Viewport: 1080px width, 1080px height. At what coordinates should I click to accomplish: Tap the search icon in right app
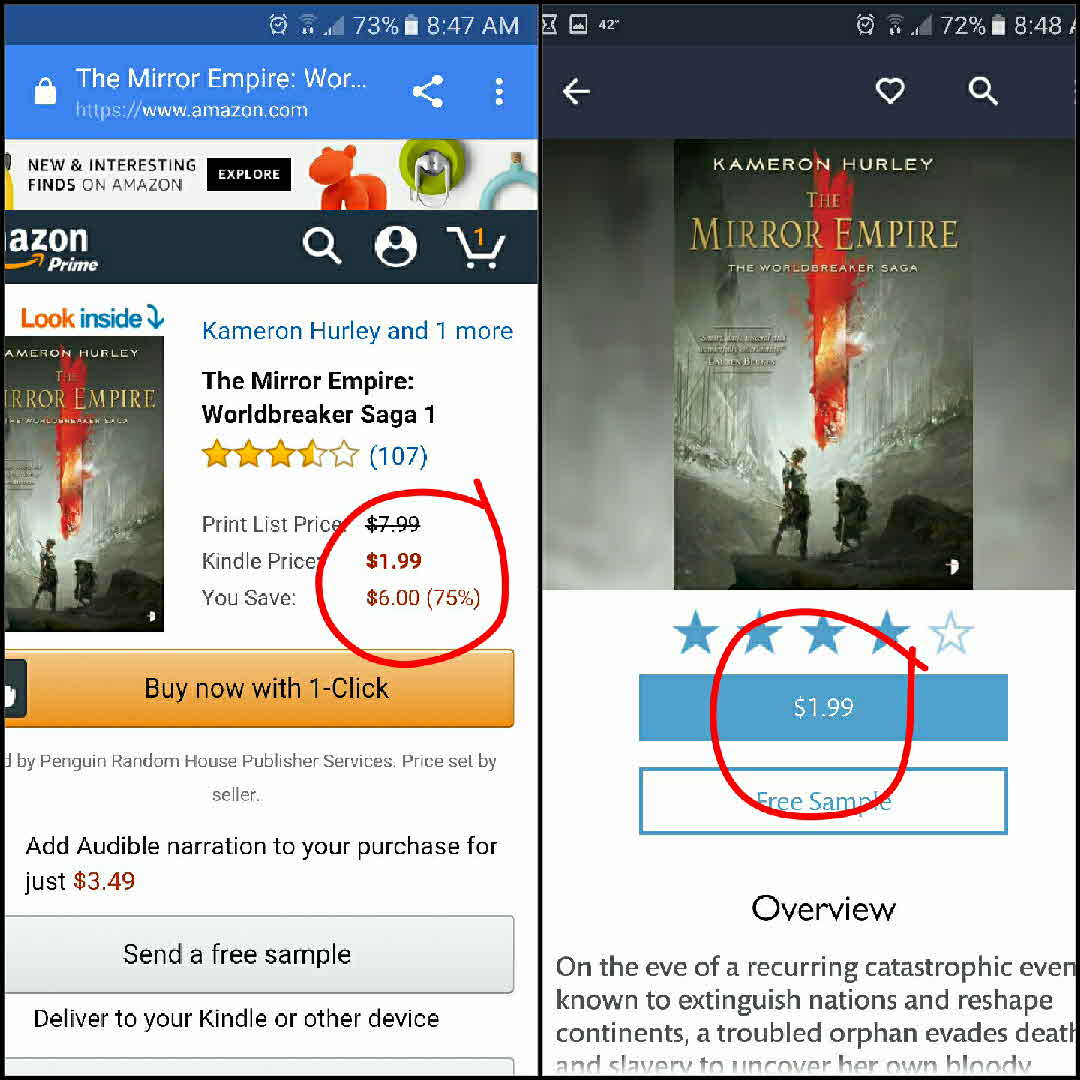(x=982, y=91)
